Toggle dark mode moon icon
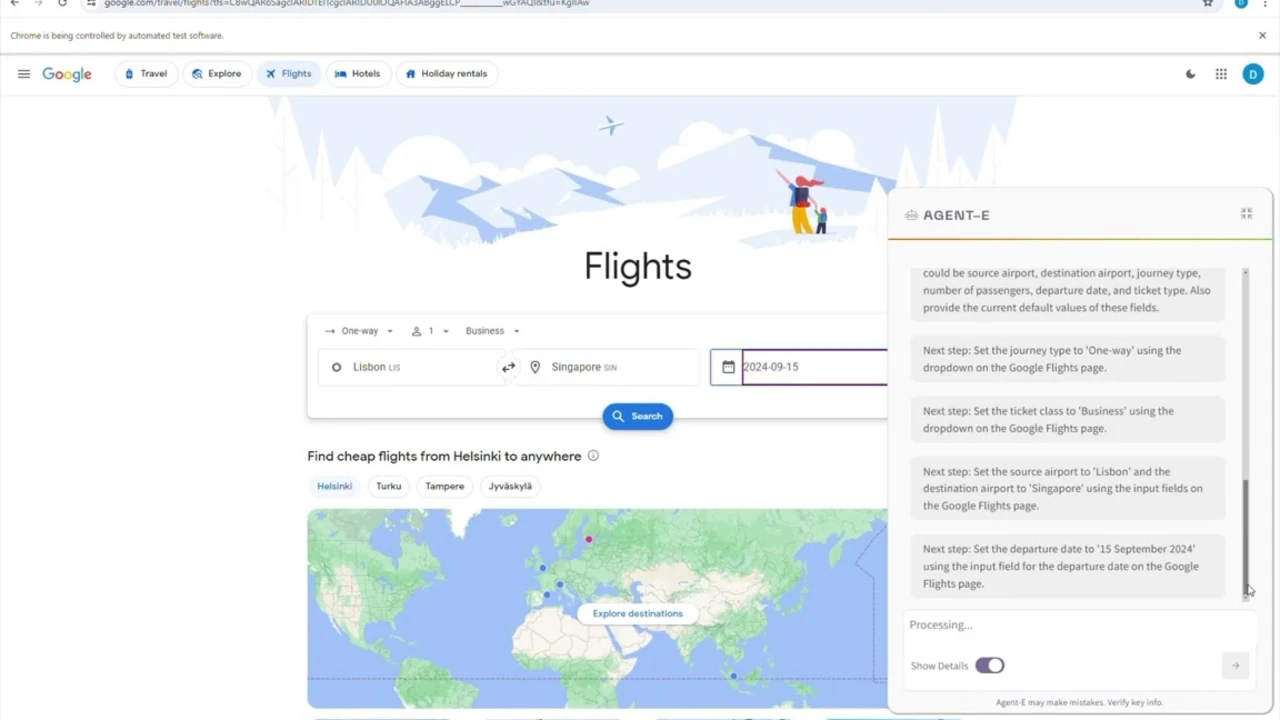The height and width of the screenshot is (720, 1280). click(1190, 74)
